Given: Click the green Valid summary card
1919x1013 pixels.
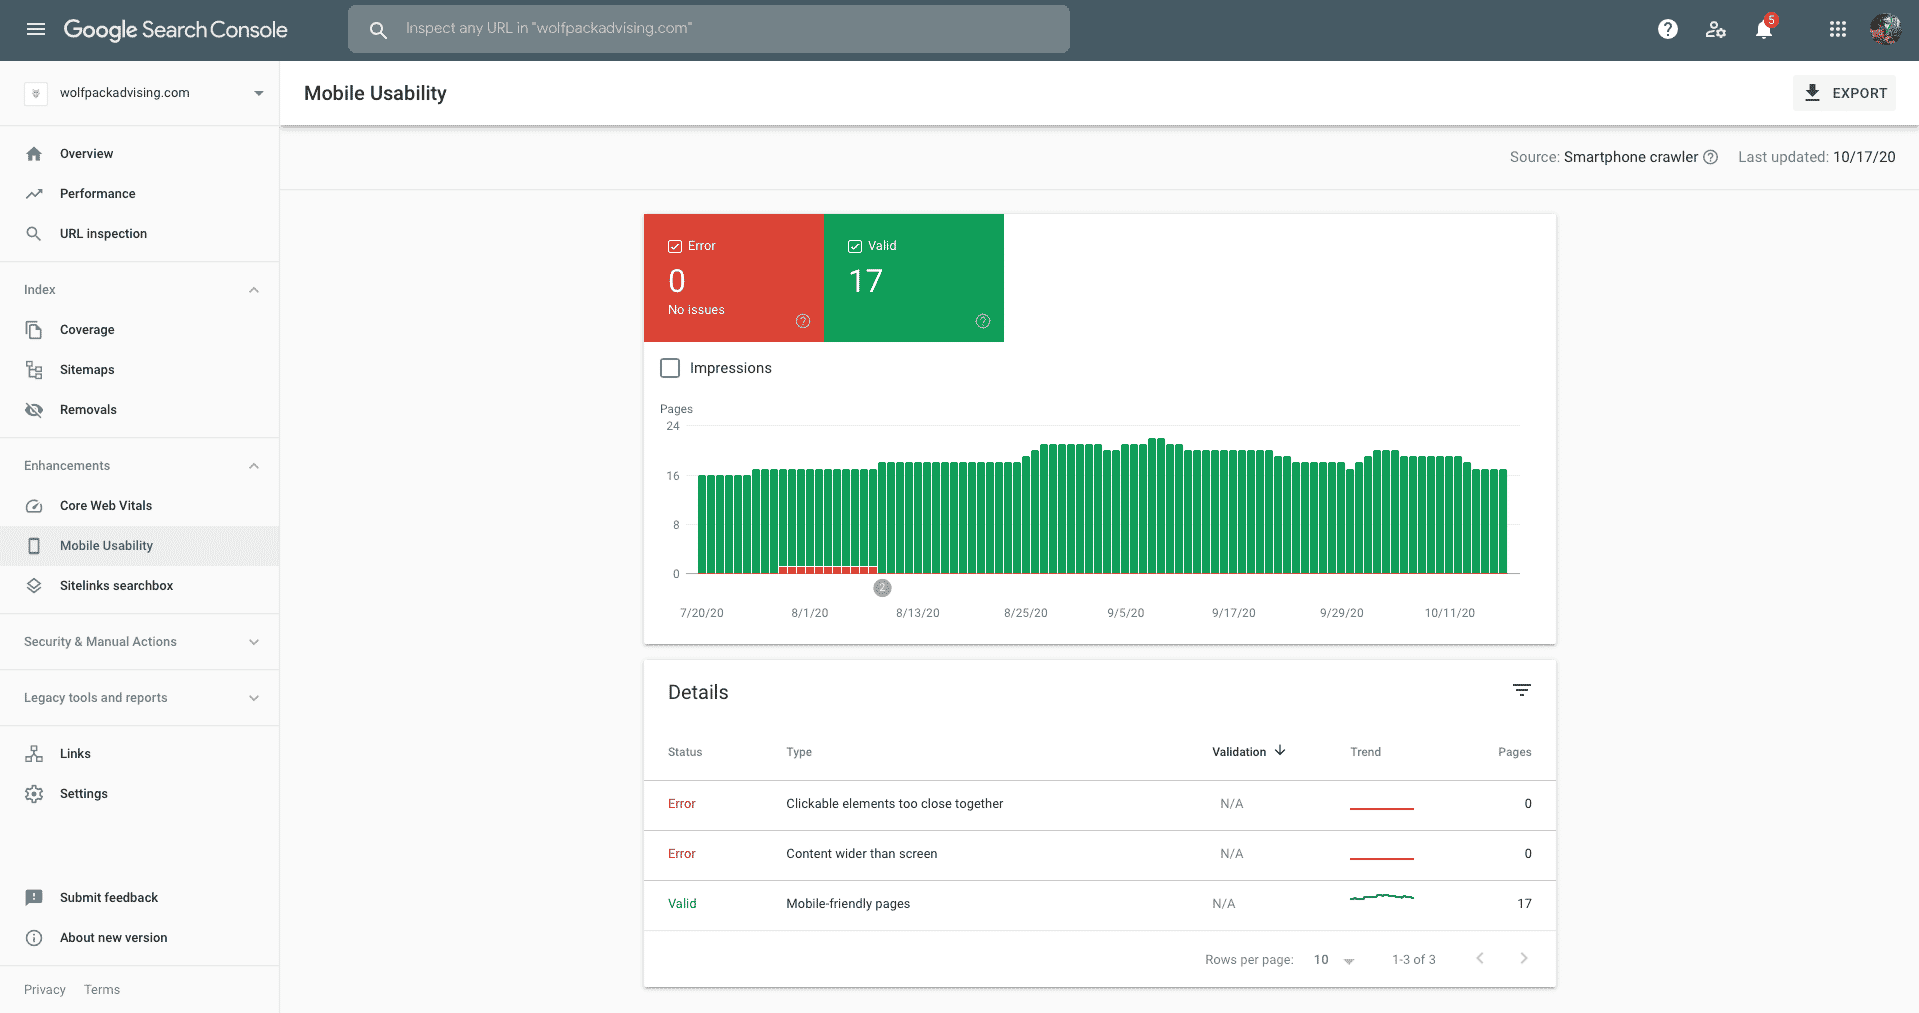Looking at the screenshot, I should (914, 278).
